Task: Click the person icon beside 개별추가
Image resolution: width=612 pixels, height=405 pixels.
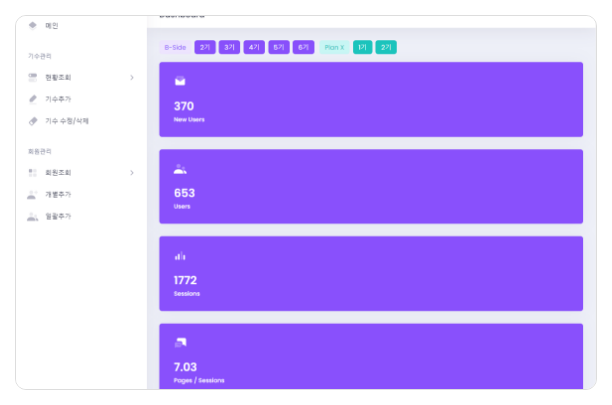Action: (33, 194)
